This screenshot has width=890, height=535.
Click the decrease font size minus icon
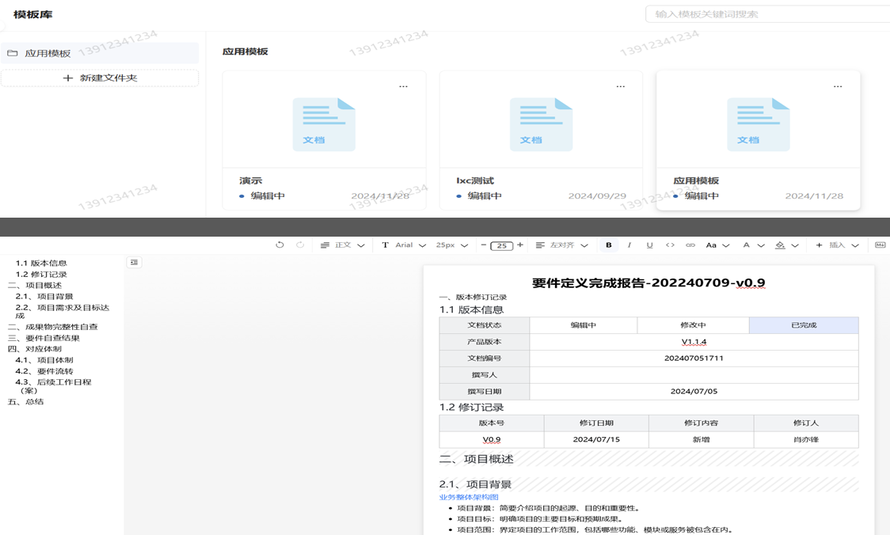[484, 245]
